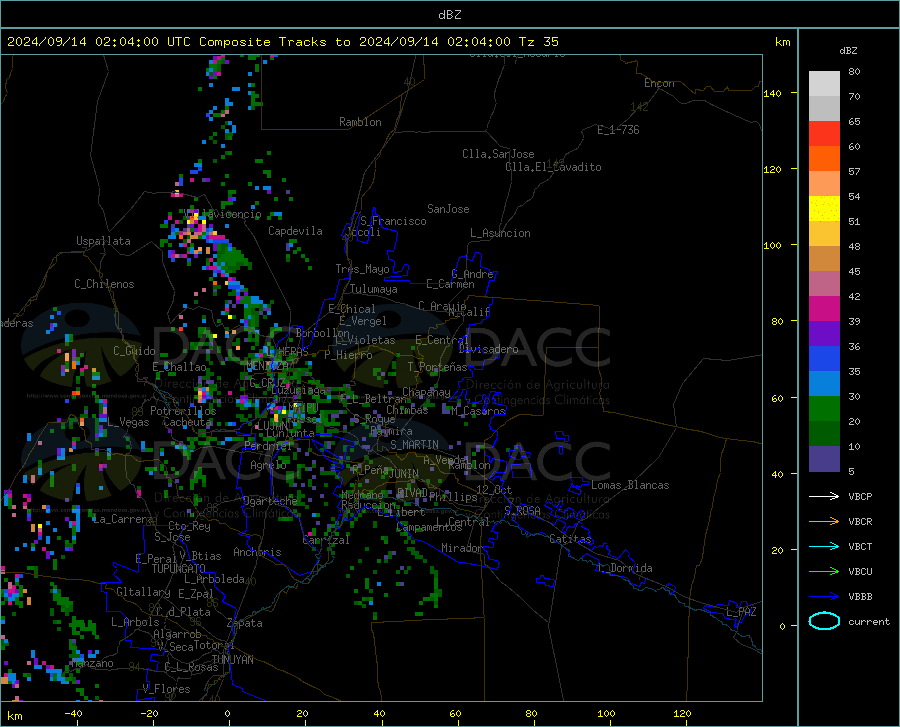Click the blue VBBB arrow legend icon
The width and height of the screenshot is (900, 727).
click(824, 596)
